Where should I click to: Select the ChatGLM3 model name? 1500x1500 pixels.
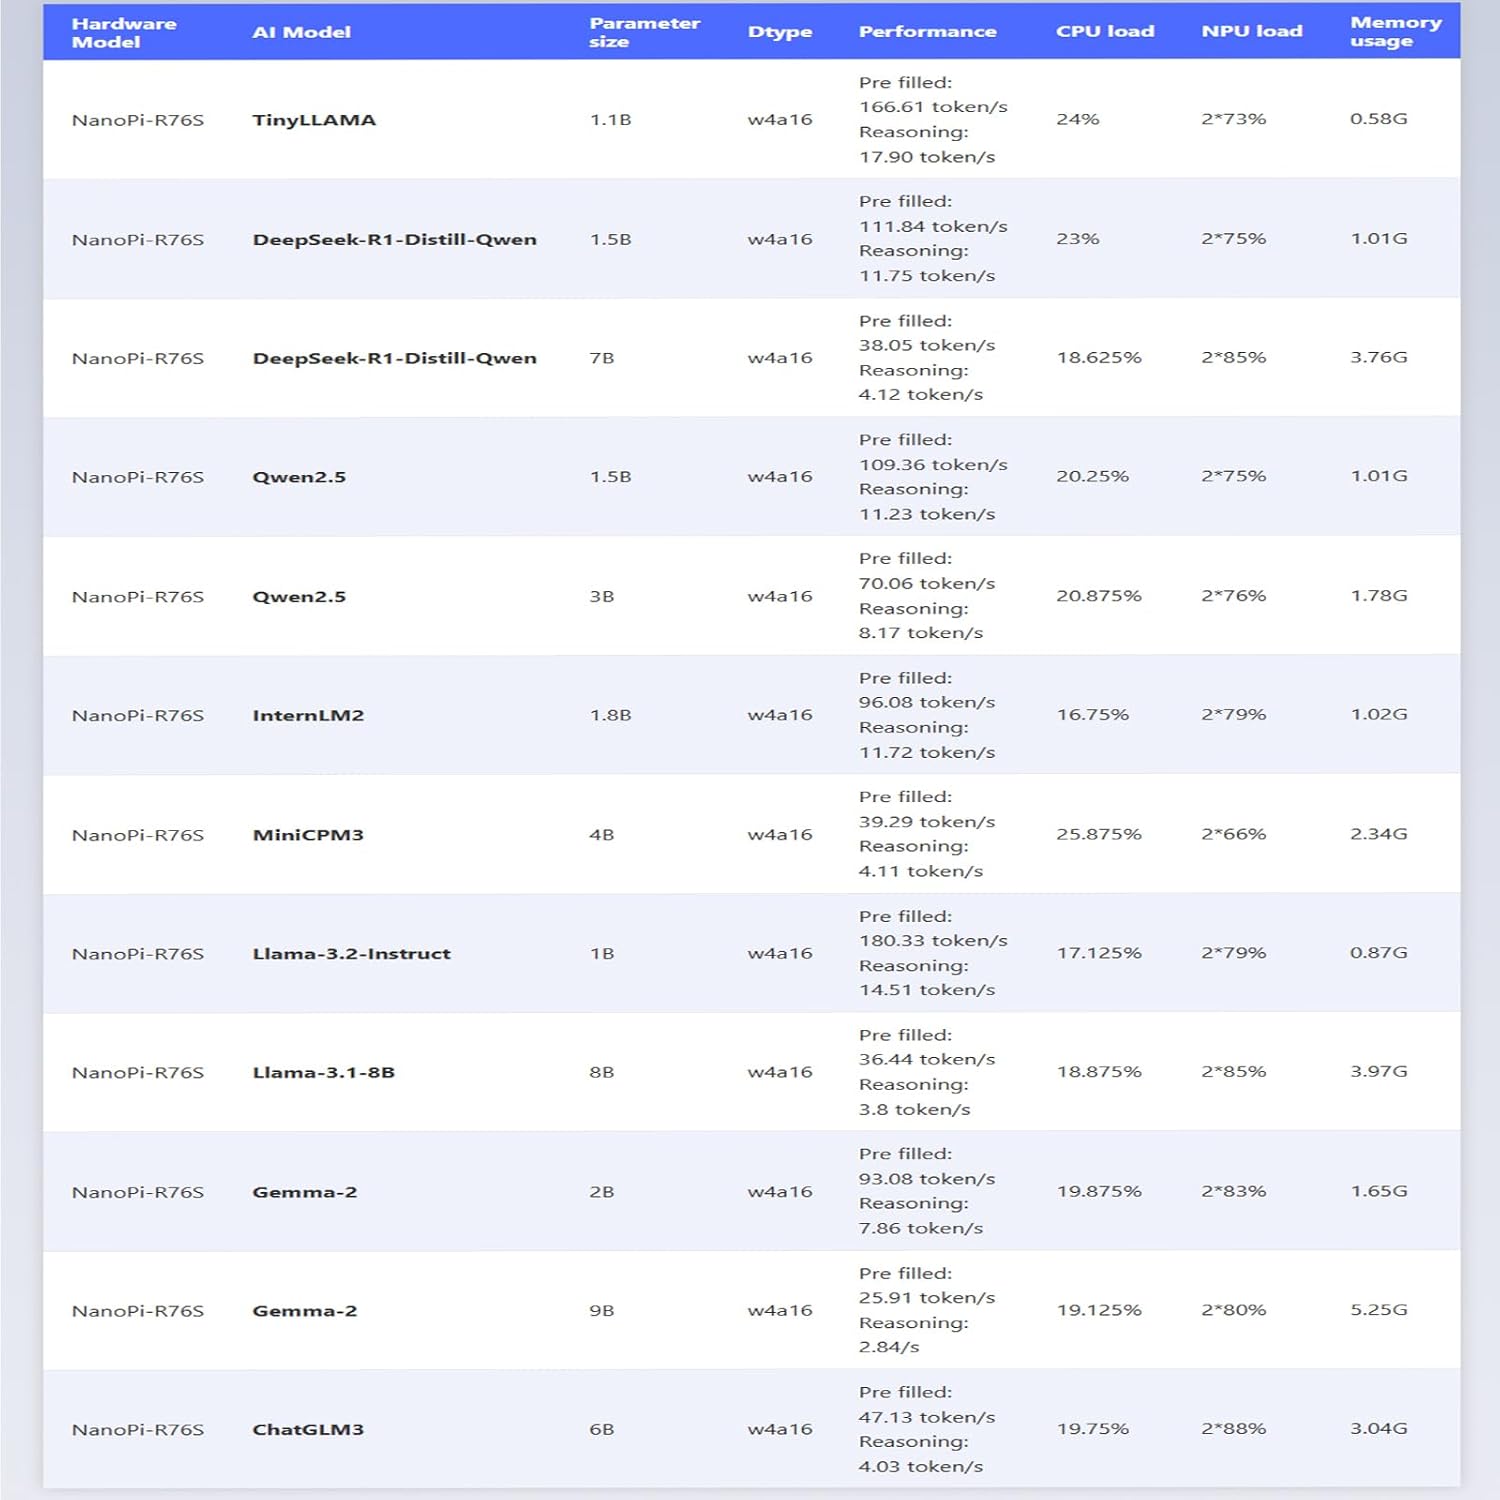(308, 1430)
